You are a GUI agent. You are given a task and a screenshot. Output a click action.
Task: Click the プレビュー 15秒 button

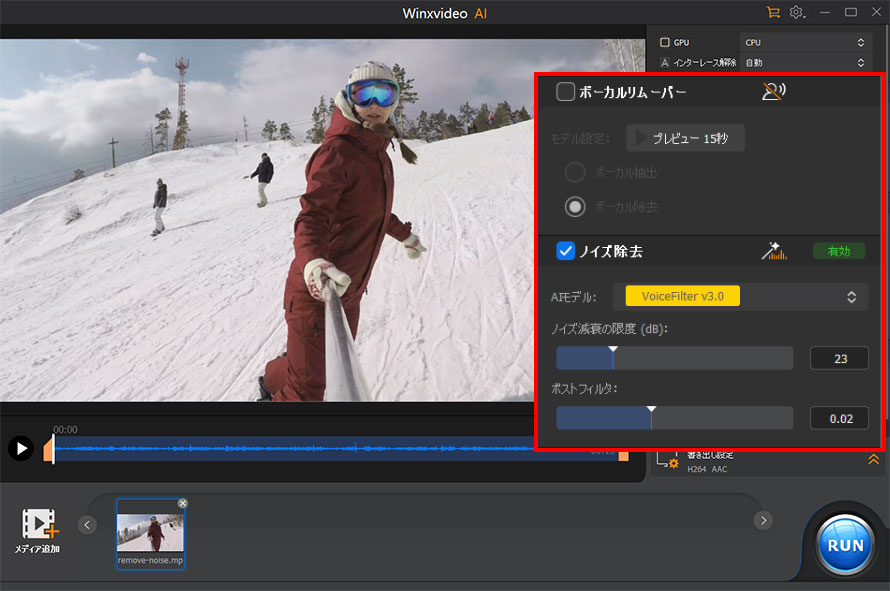pos(686,138)
